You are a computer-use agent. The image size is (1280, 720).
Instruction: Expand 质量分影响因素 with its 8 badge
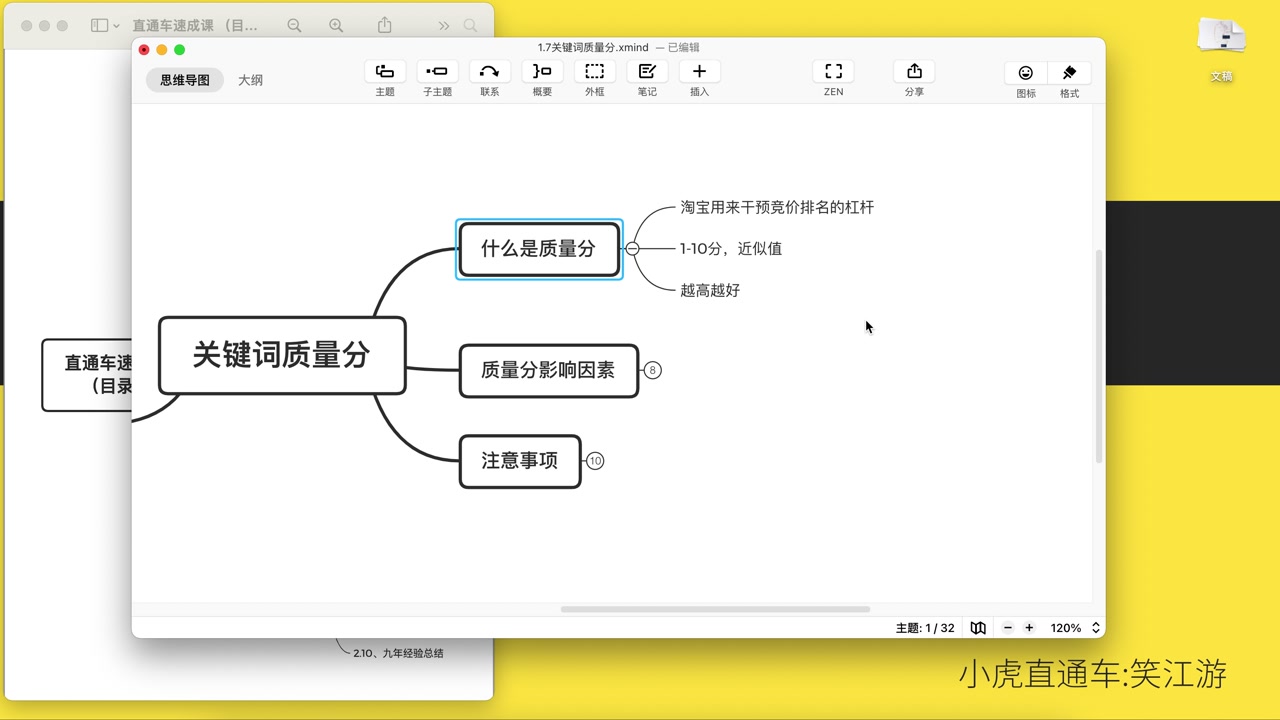tap(652, 370)
